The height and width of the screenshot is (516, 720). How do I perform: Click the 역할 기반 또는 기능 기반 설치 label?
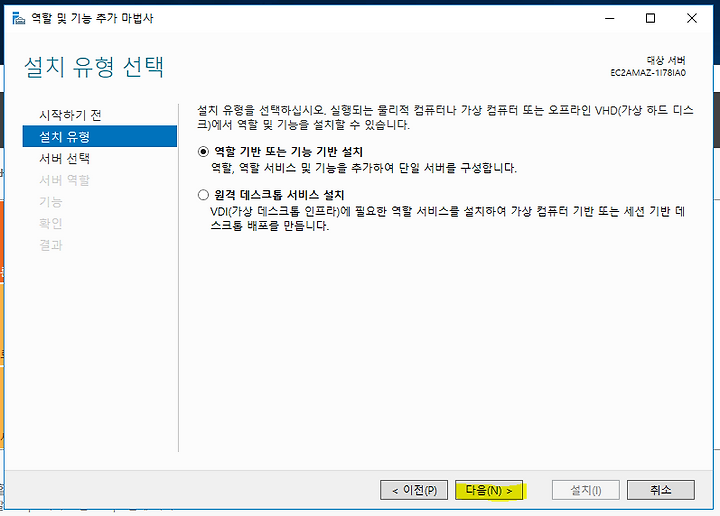click(288, 151)
